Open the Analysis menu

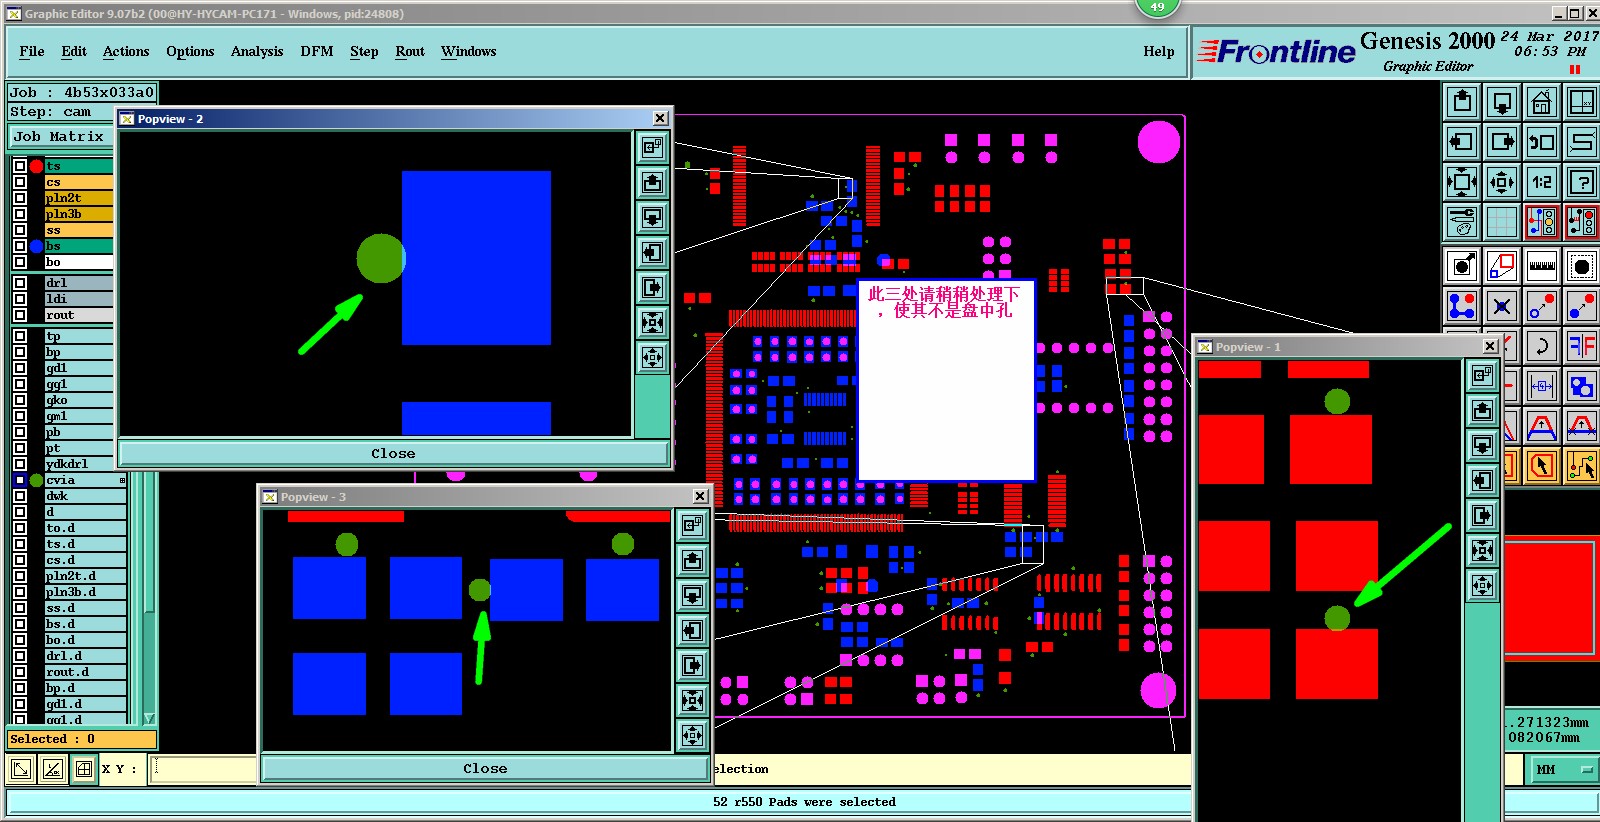257,51
